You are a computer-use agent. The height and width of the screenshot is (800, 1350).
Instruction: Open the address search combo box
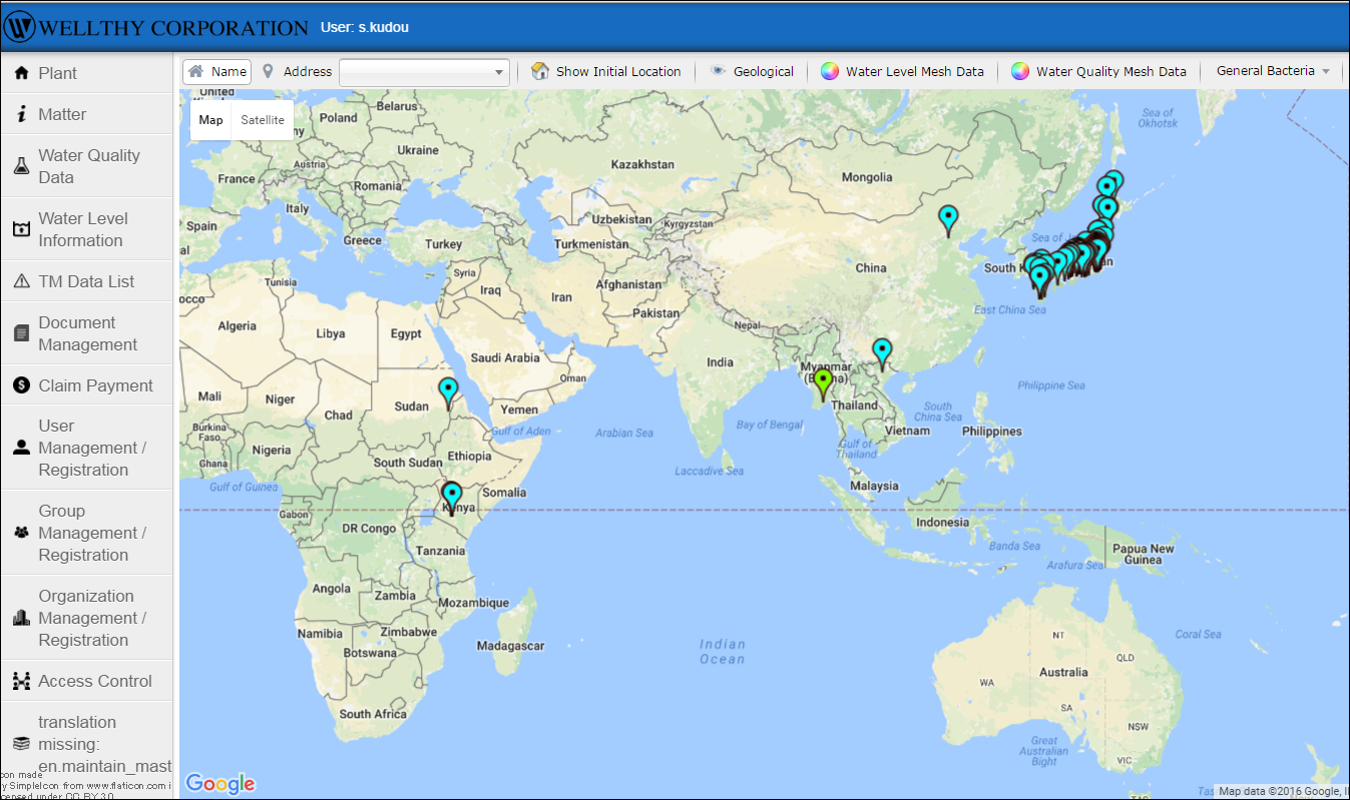click(x=424, y=72)
